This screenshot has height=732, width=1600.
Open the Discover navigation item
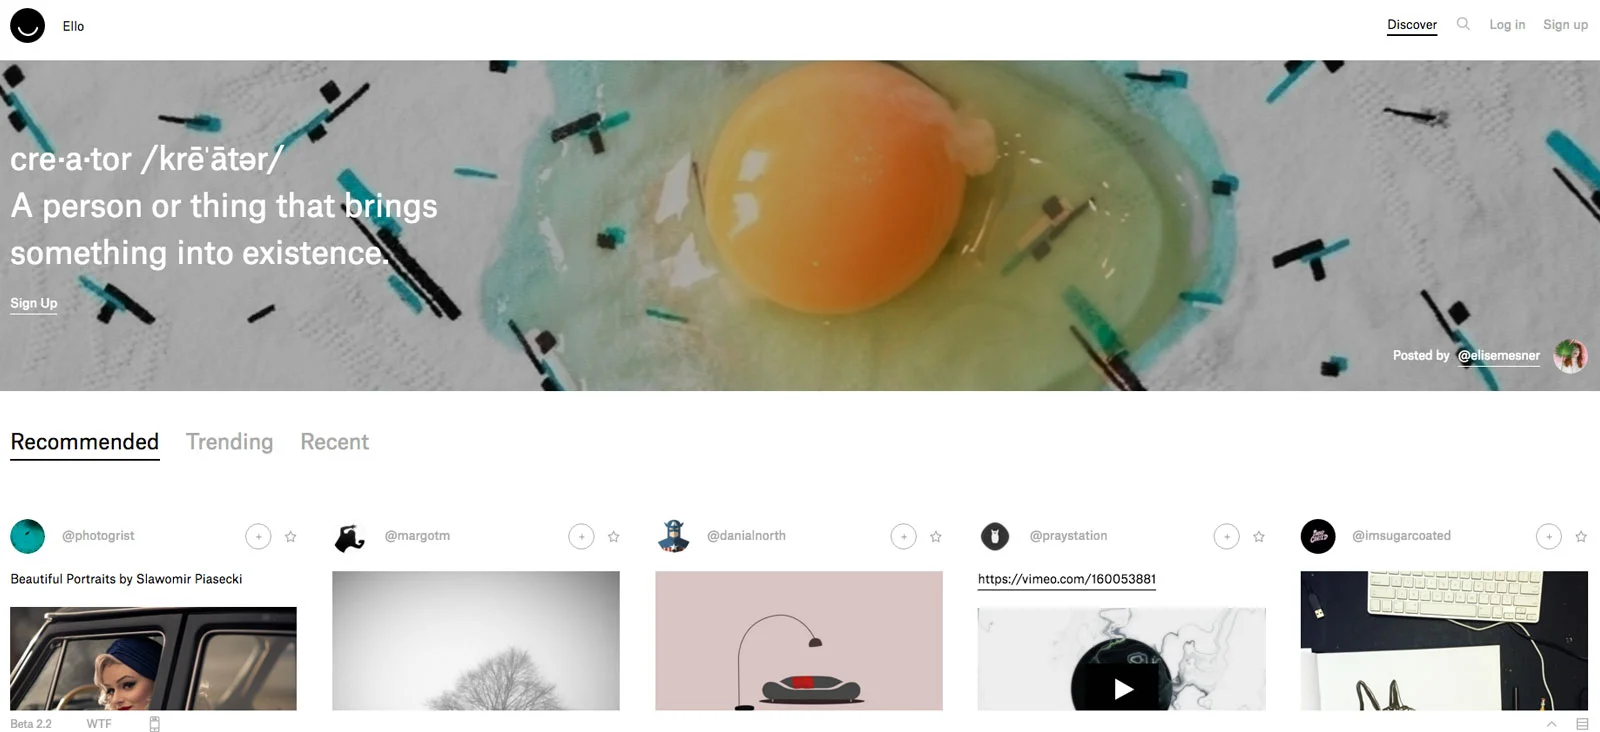1412,25
